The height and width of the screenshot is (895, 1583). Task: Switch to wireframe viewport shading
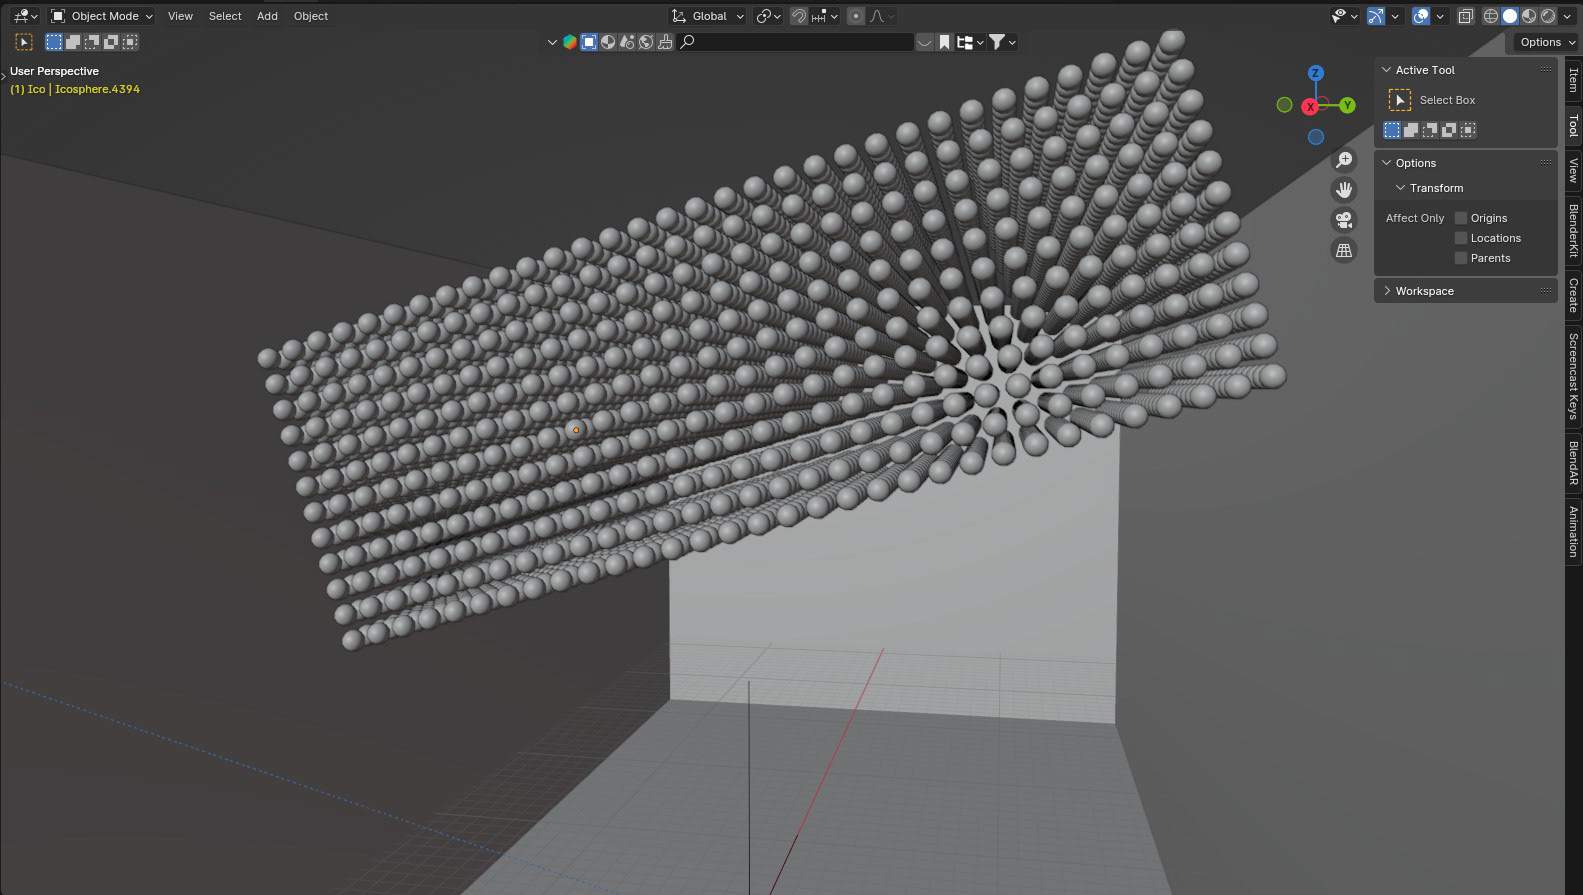pos(1491,16)
